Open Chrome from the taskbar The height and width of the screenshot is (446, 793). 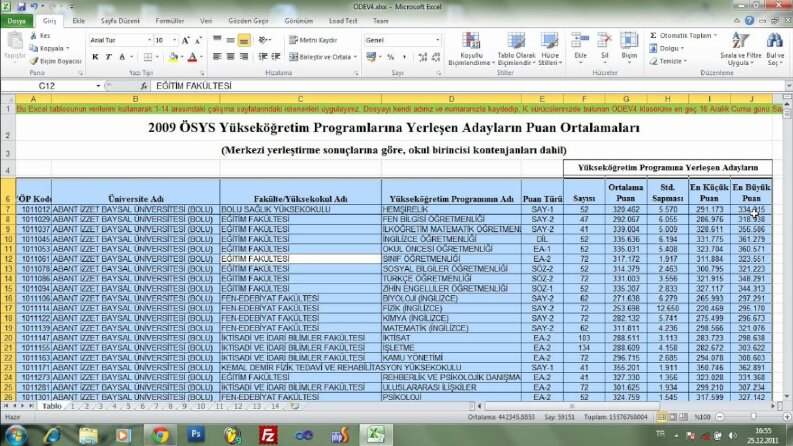[x=160, y=434]
